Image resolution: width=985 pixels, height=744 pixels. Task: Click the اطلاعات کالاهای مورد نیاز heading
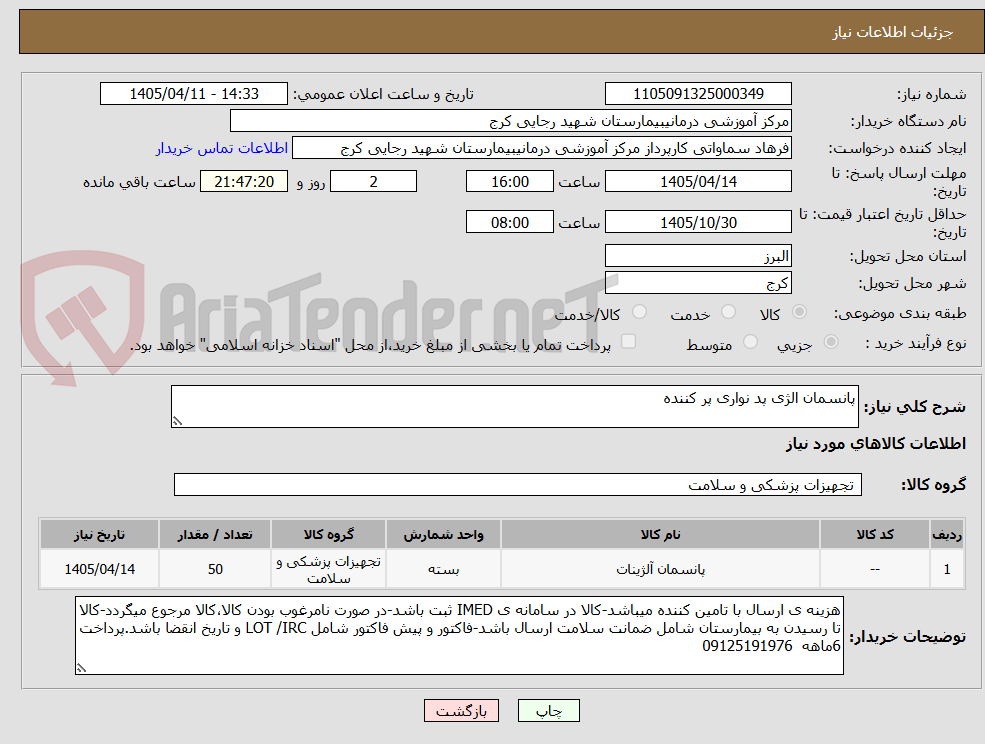[x=876, y=444]
